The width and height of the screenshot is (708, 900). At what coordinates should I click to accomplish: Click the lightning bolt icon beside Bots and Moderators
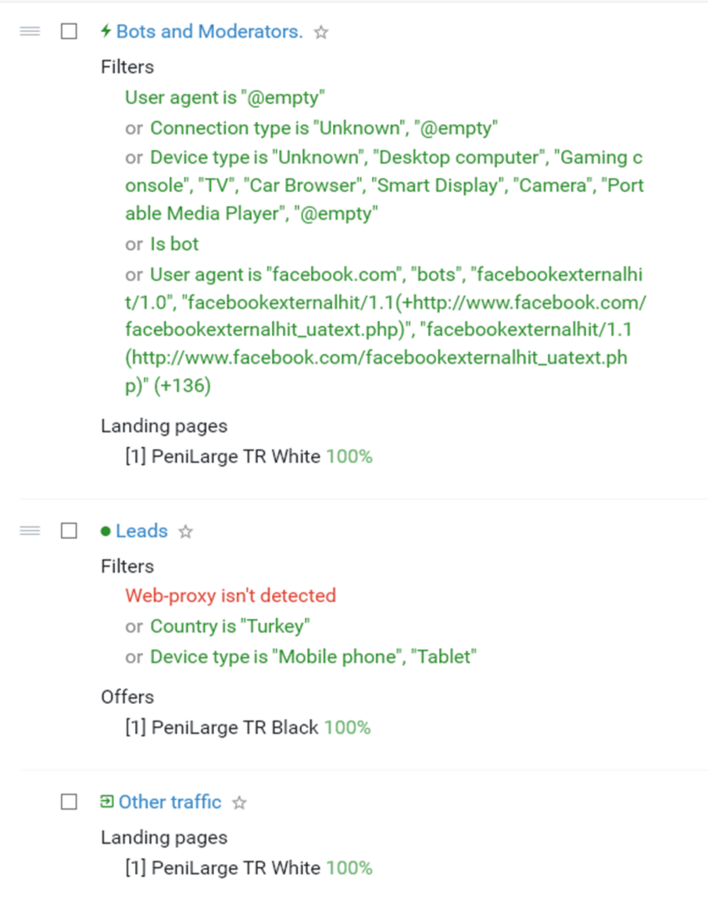106,31
